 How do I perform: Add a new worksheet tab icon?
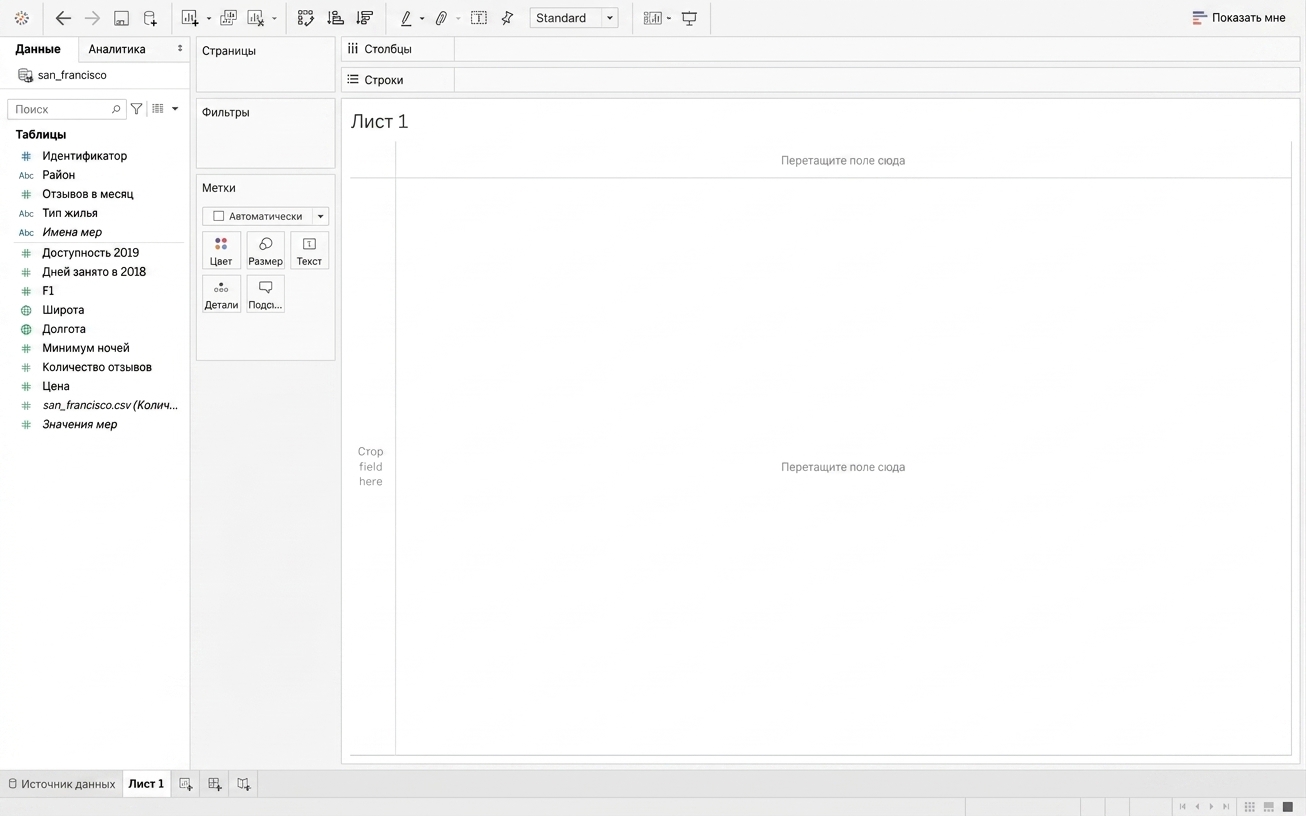pos(186,784)
